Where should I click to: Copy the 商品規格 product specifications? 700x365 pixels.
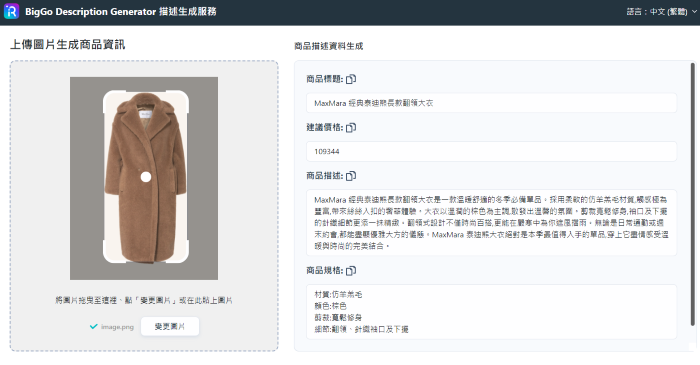point(351,270)
